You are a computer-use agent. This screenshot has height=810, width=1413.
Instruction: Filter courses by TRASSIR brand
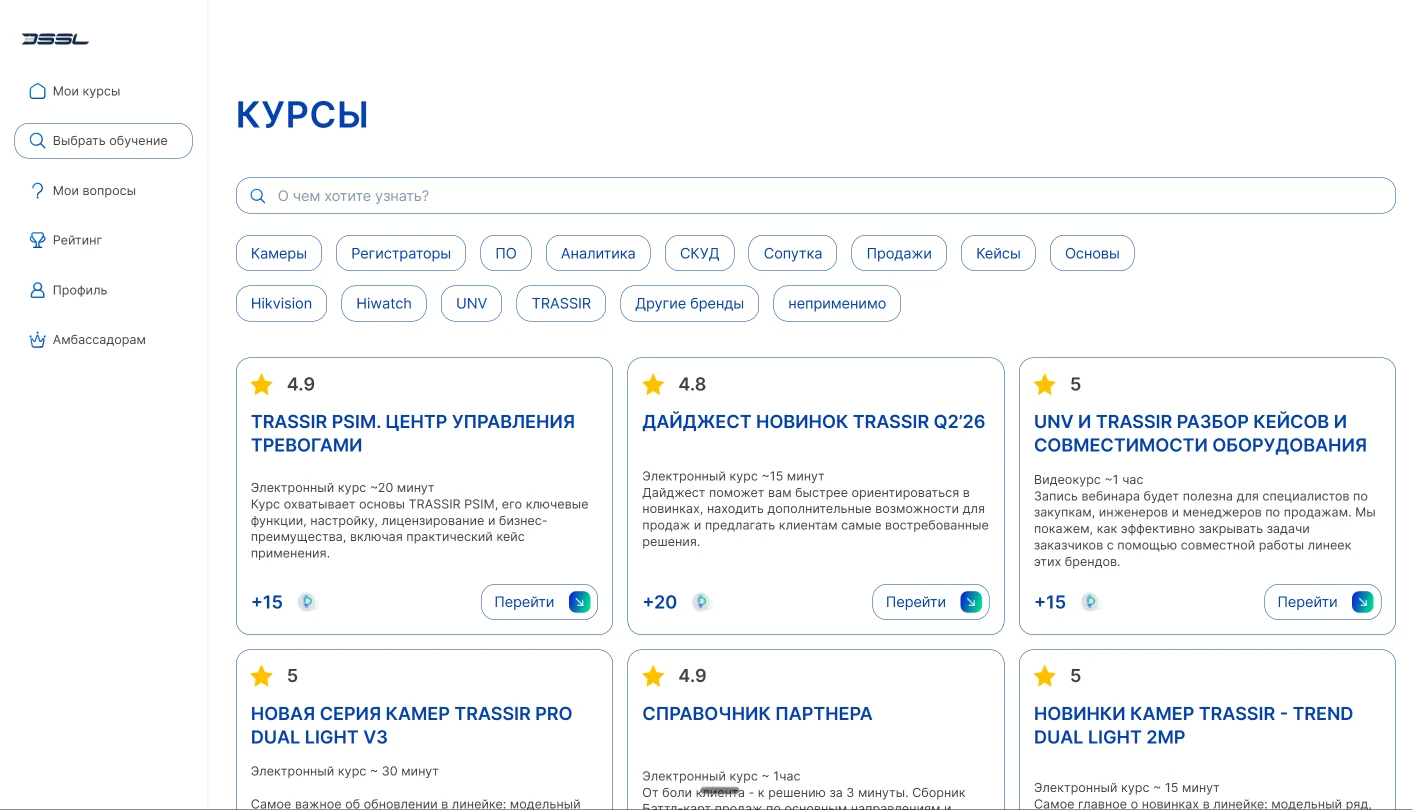coord(561,303)
